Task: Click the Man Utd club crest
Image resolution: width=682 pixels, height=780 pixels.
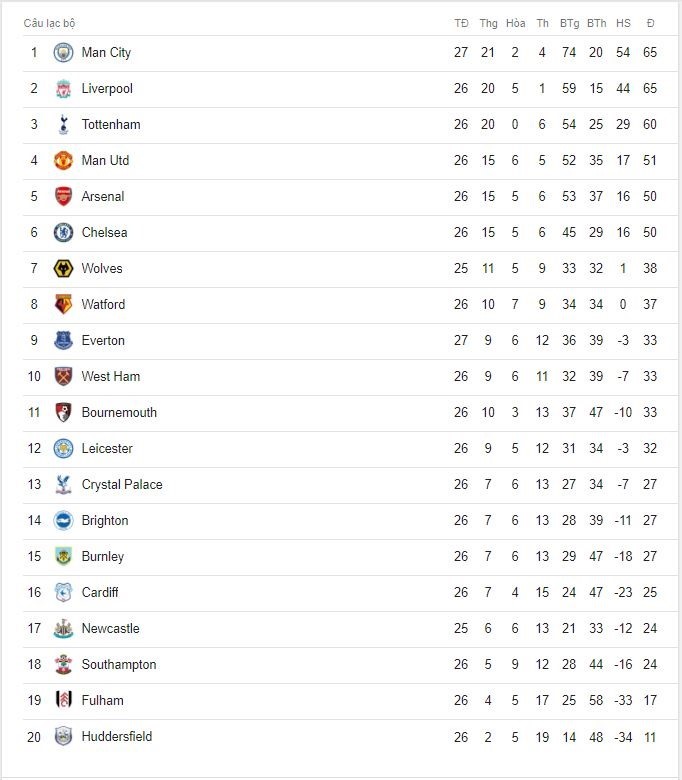Action: click(63, 161)
